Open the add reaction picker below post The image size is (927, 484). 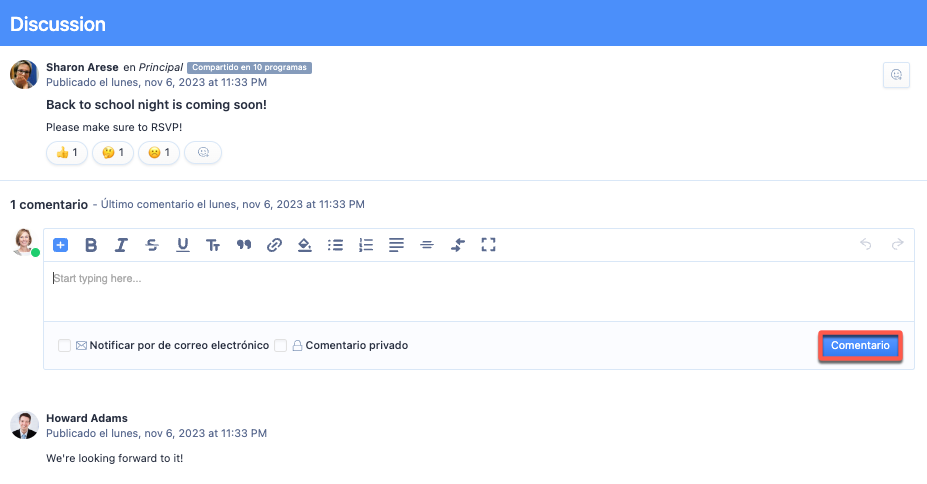point(203,153)
